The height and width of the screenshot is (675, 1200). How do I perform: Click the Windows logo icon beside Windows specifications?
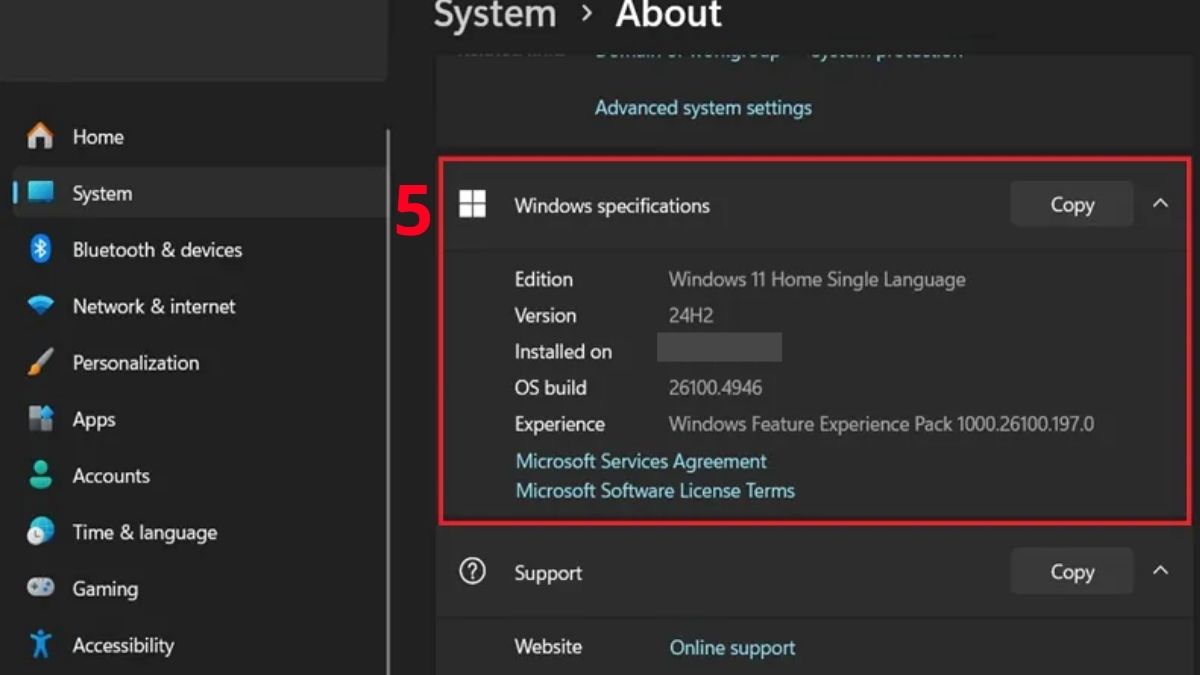(x=472, y=205)
